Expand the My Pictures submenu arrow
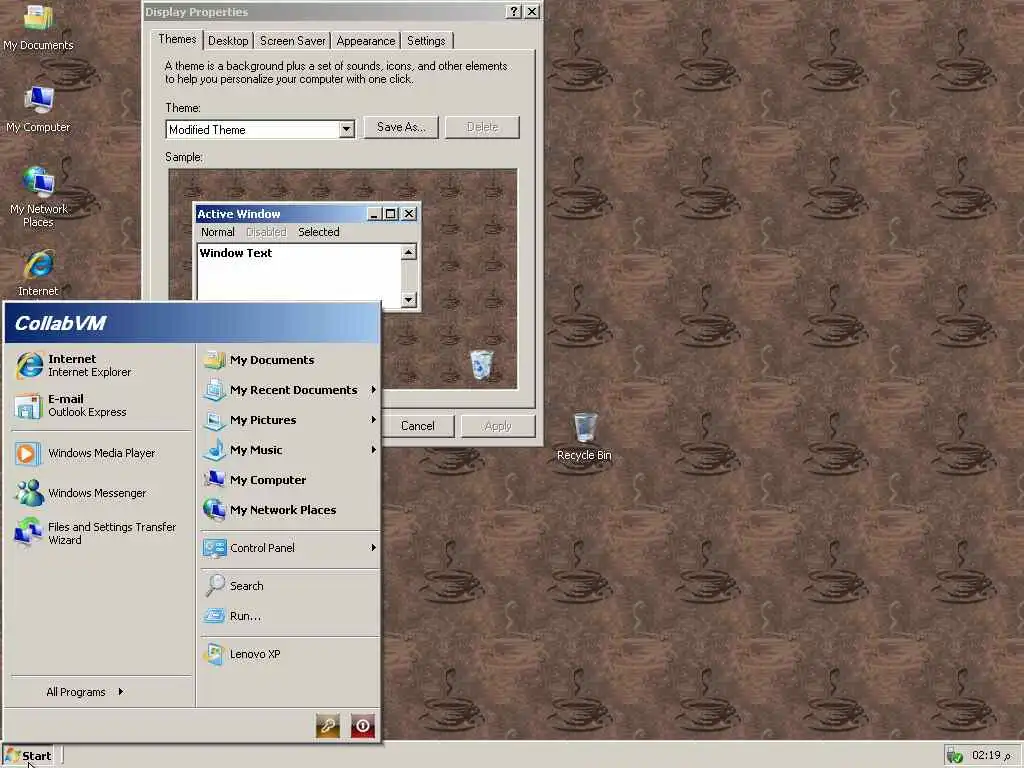This screenshot has height=768, width=1024. point(374,420)
